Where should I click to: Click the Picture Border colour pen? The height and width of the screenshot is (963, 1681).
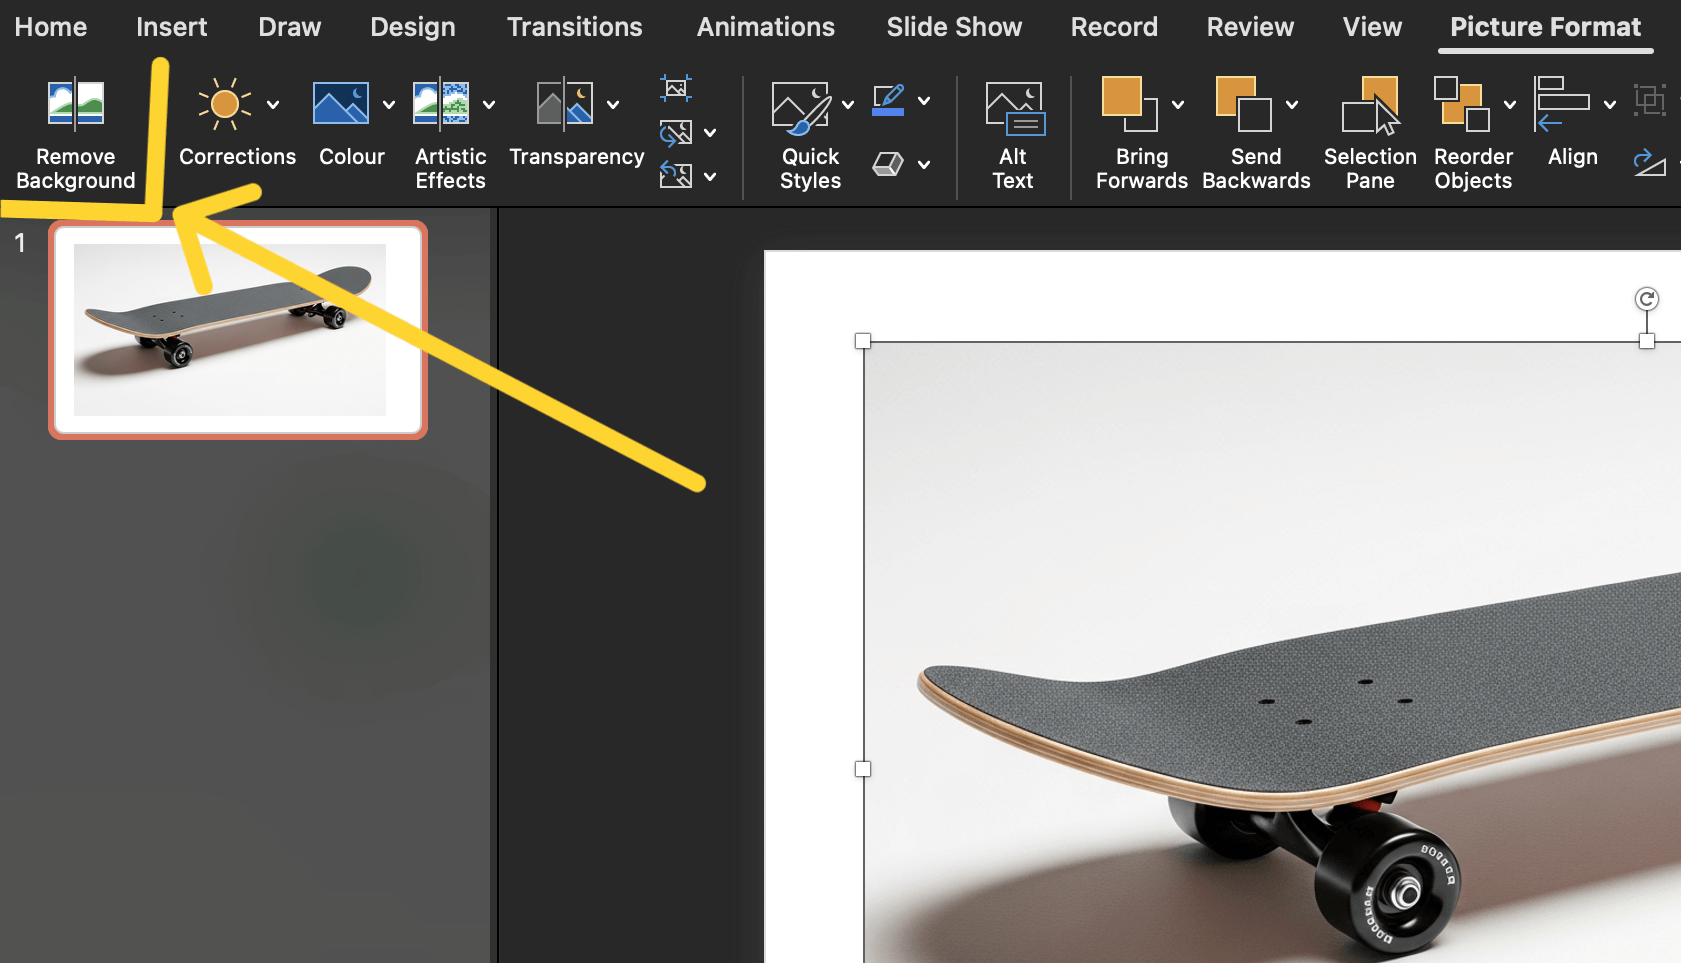(x=888, y=100)
